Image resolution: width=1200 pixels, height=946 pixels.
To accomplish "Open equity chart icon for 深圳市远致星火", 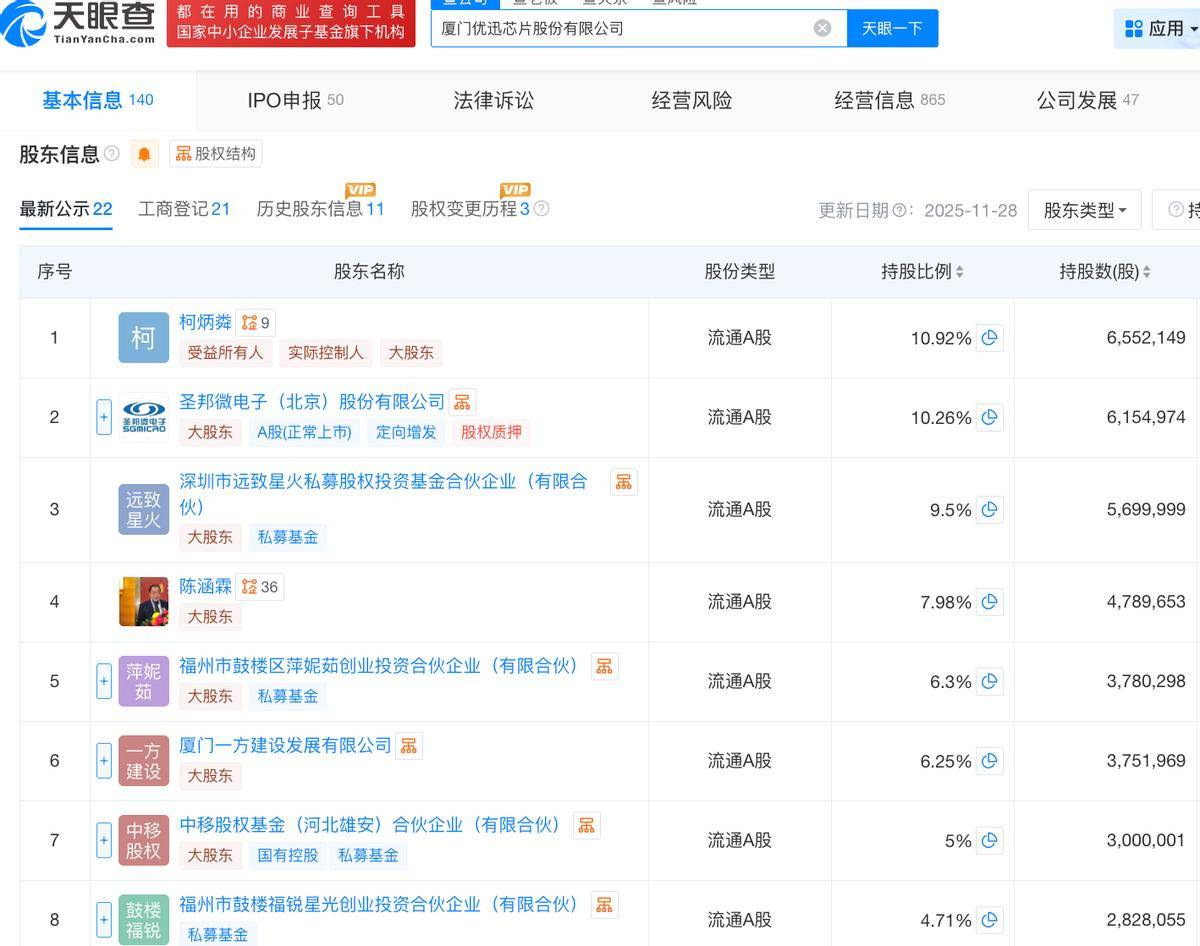I will [x=624, y=481].
